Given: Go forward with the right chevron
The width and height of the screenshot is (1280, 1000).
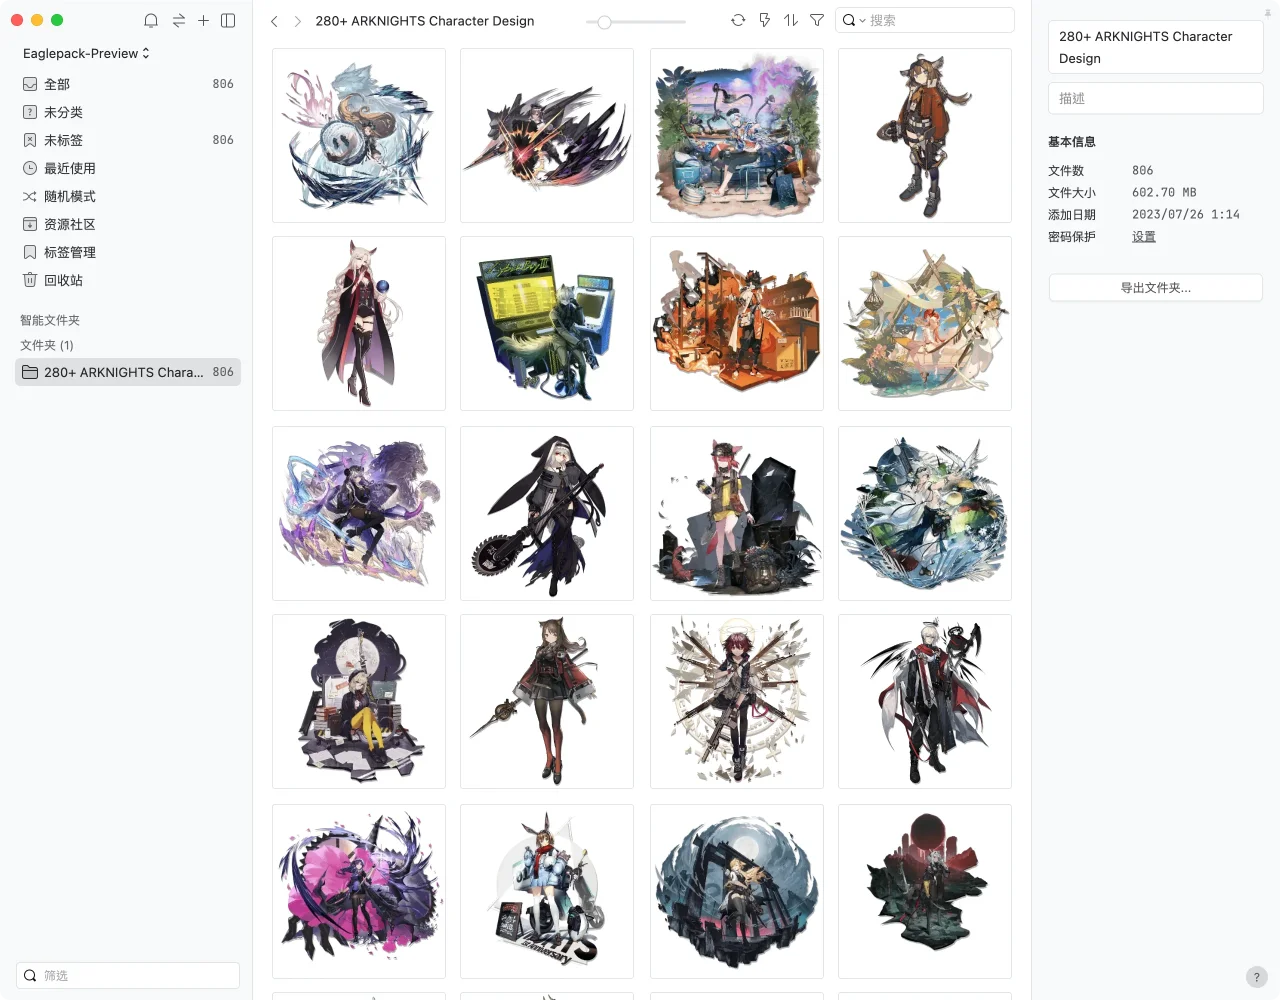Looking at the screenshot, I should [x=297, y=21].
